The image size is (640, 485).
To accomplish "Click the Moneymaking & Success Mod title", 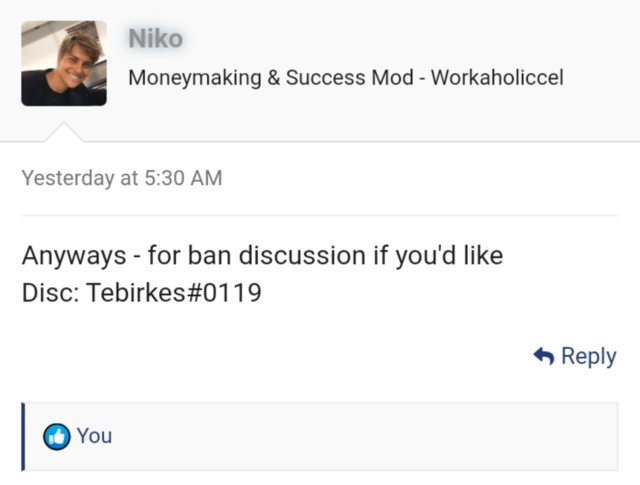I will pos(270,77).
